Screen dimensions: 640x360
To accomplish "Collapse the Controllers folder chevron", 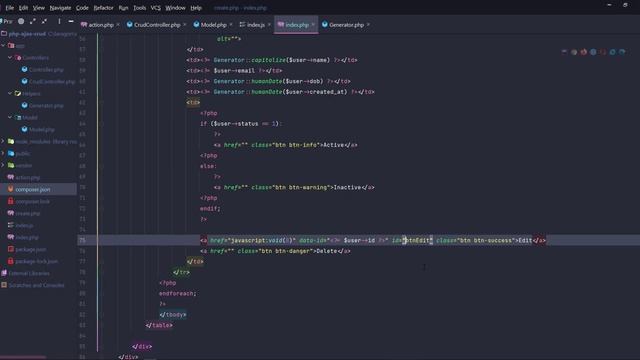I will (x=10, y=58).
